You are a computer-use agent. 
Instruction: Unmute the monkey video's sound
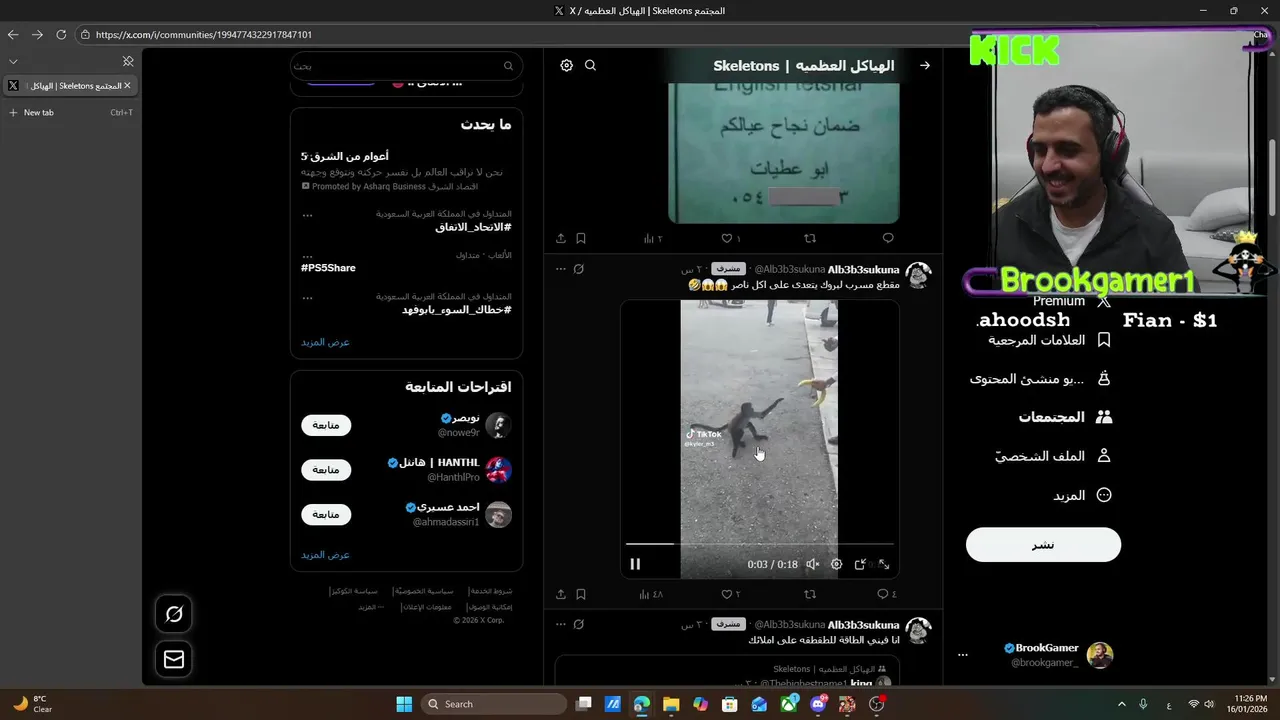[813, 564]
